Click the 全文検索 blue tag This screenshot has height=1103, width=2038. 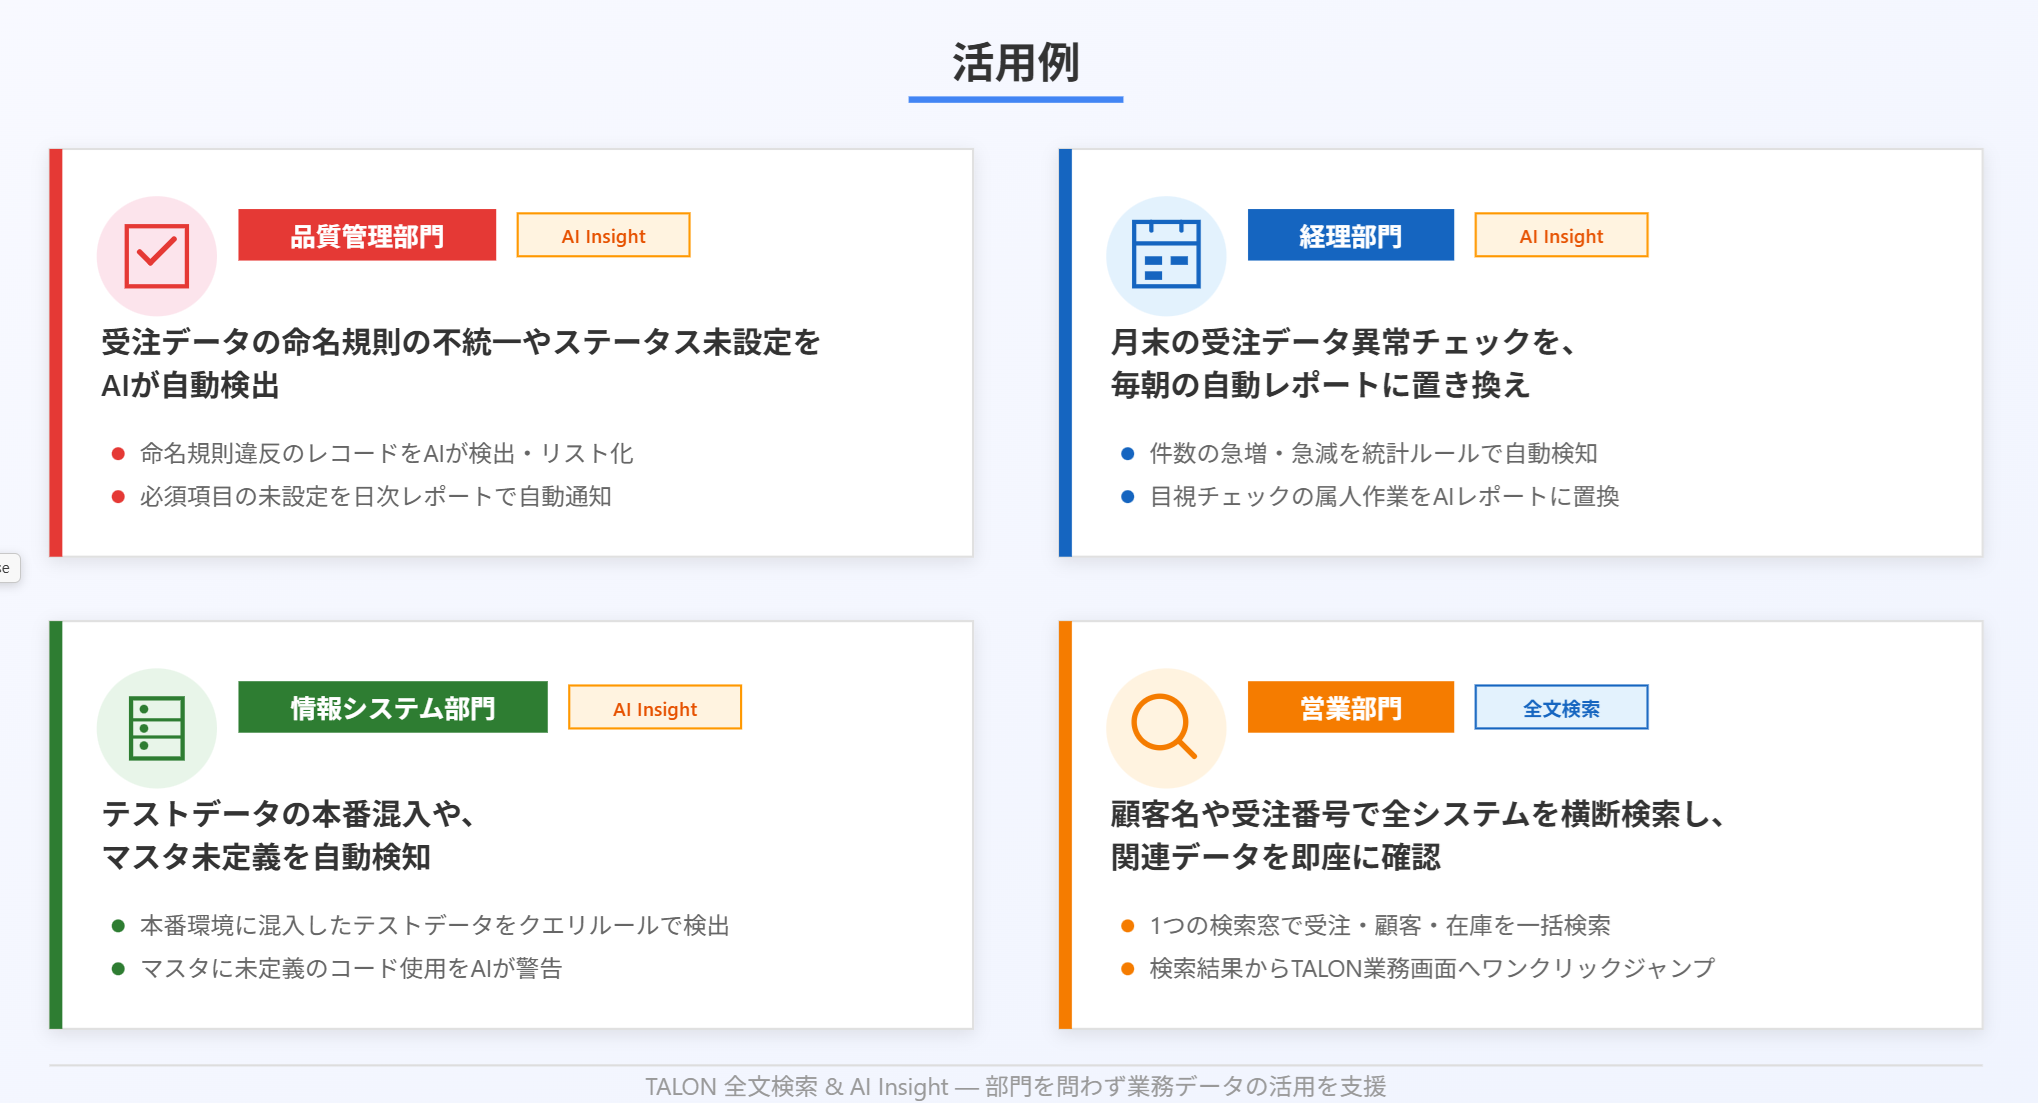tap(1561, 708)
